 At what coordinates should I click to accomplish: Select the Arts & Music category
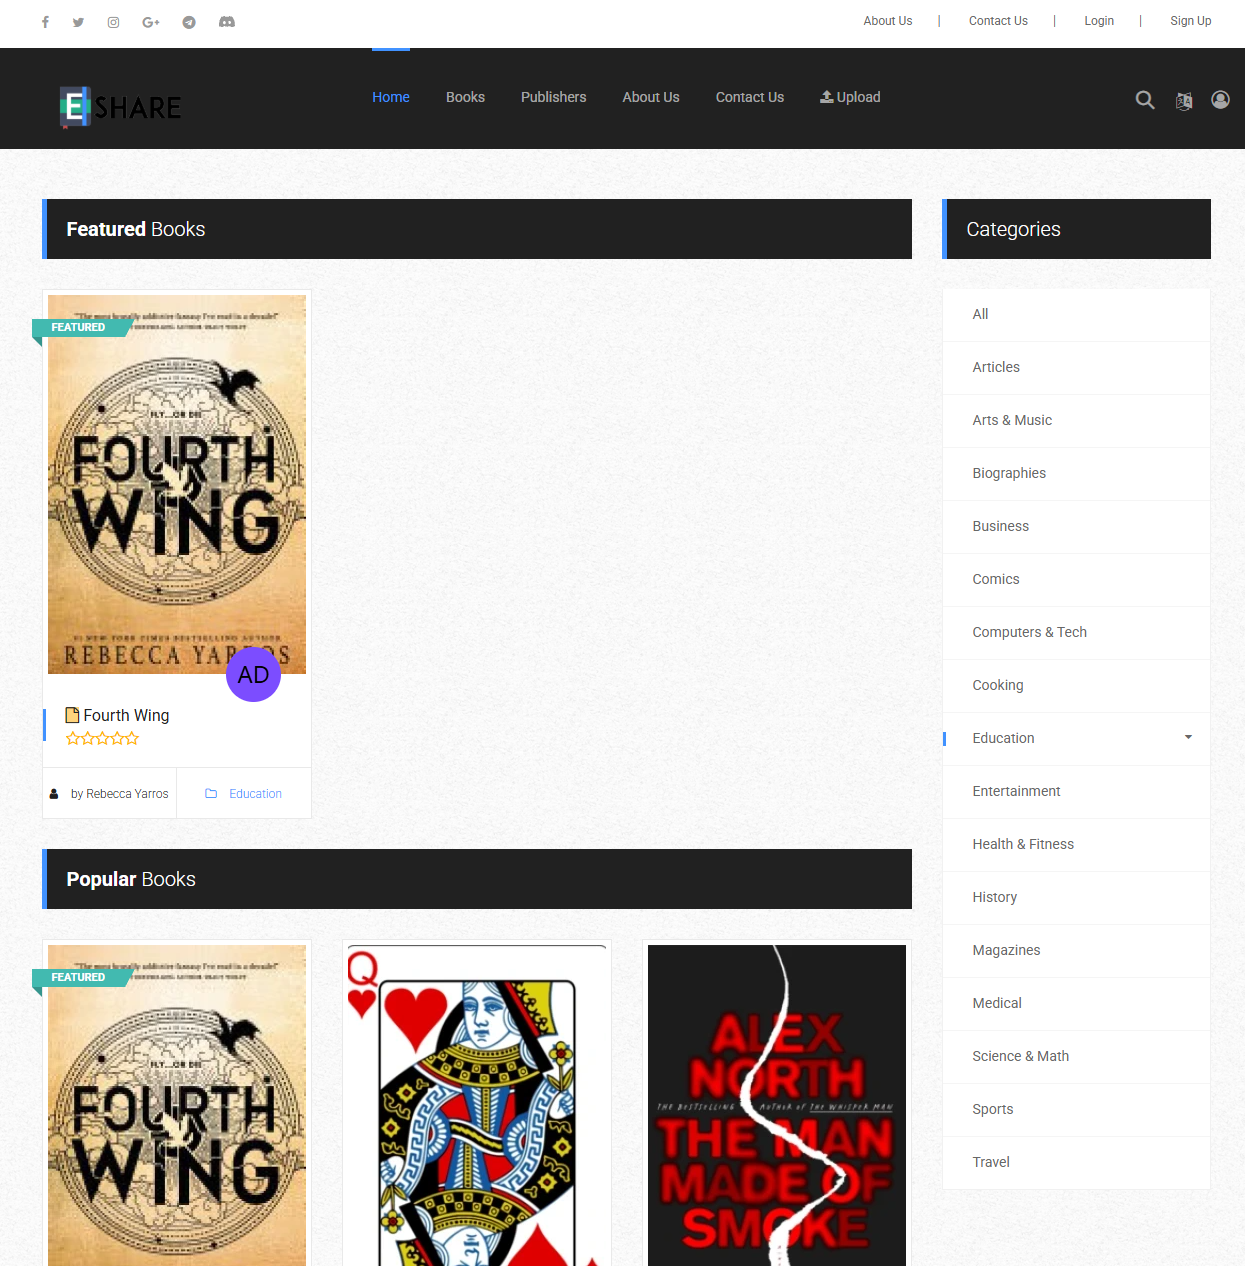click(1076, 420)
